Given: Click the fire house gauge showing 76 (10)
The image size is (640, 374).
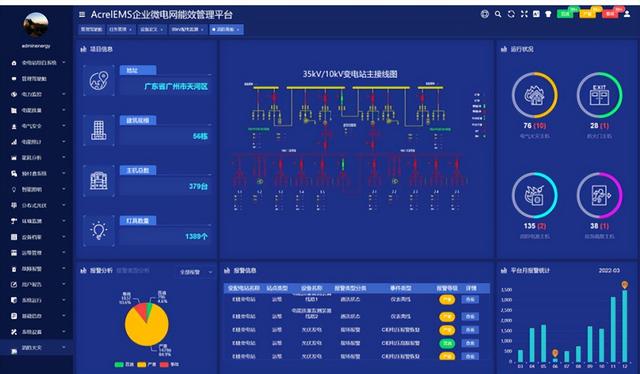Looking at the screenshot, I should coord(535,95).
